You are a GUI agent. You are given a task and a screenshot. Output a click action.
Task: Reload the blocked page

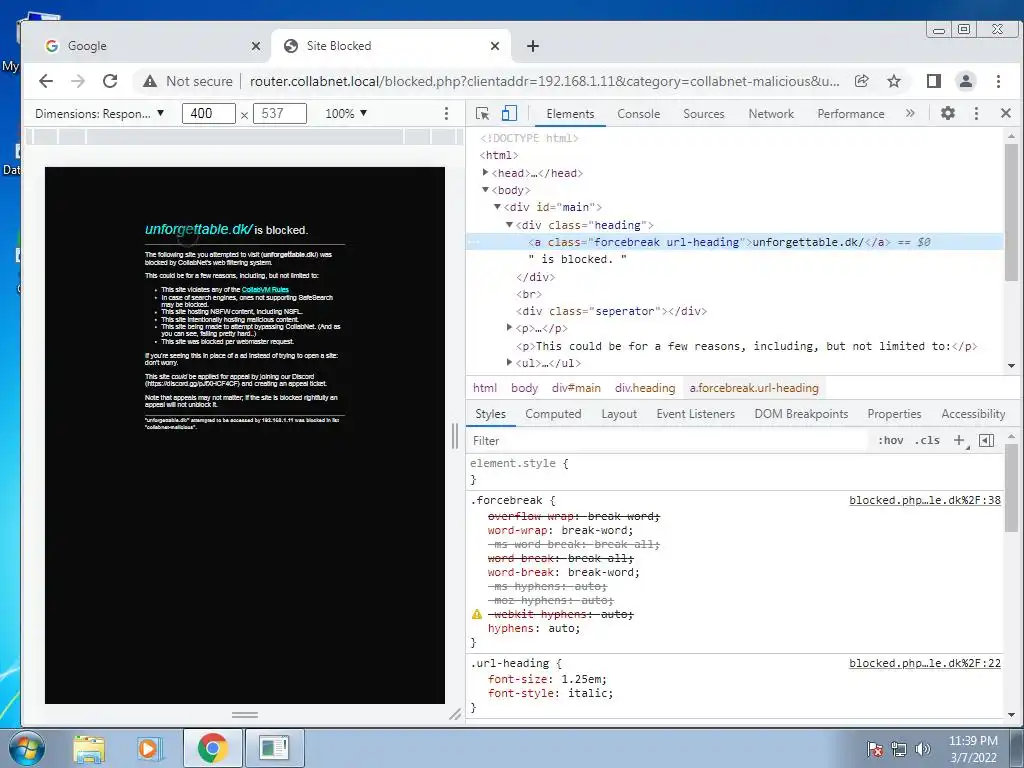pyautogui.click(x=110, y=81)
